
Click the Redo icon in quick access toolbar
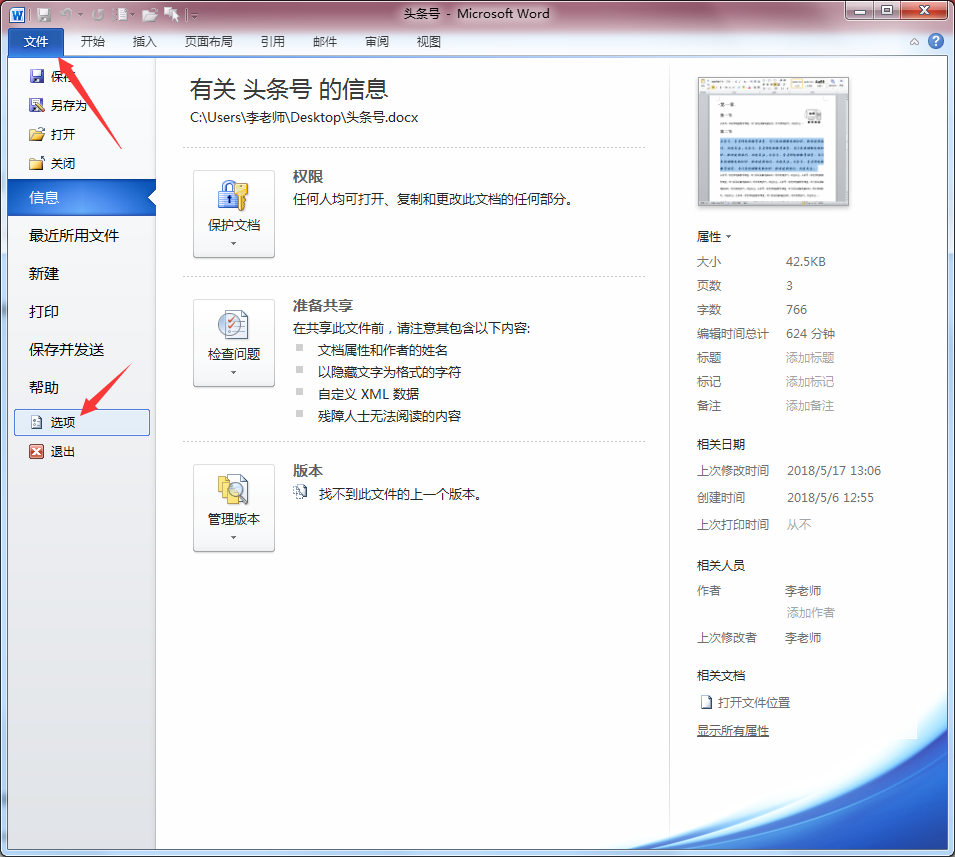coord(98,14)
